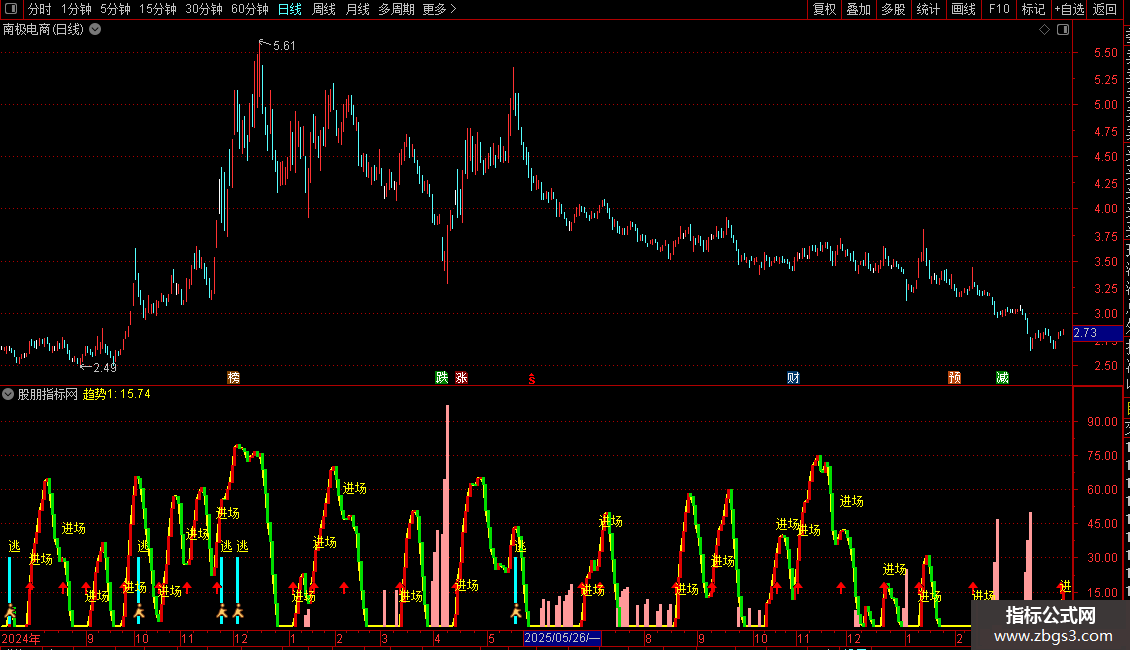The width and height of the screenshot is (1130, 650).
Task: Open 多周期 multi-period view
Action: tap(396, 9)
